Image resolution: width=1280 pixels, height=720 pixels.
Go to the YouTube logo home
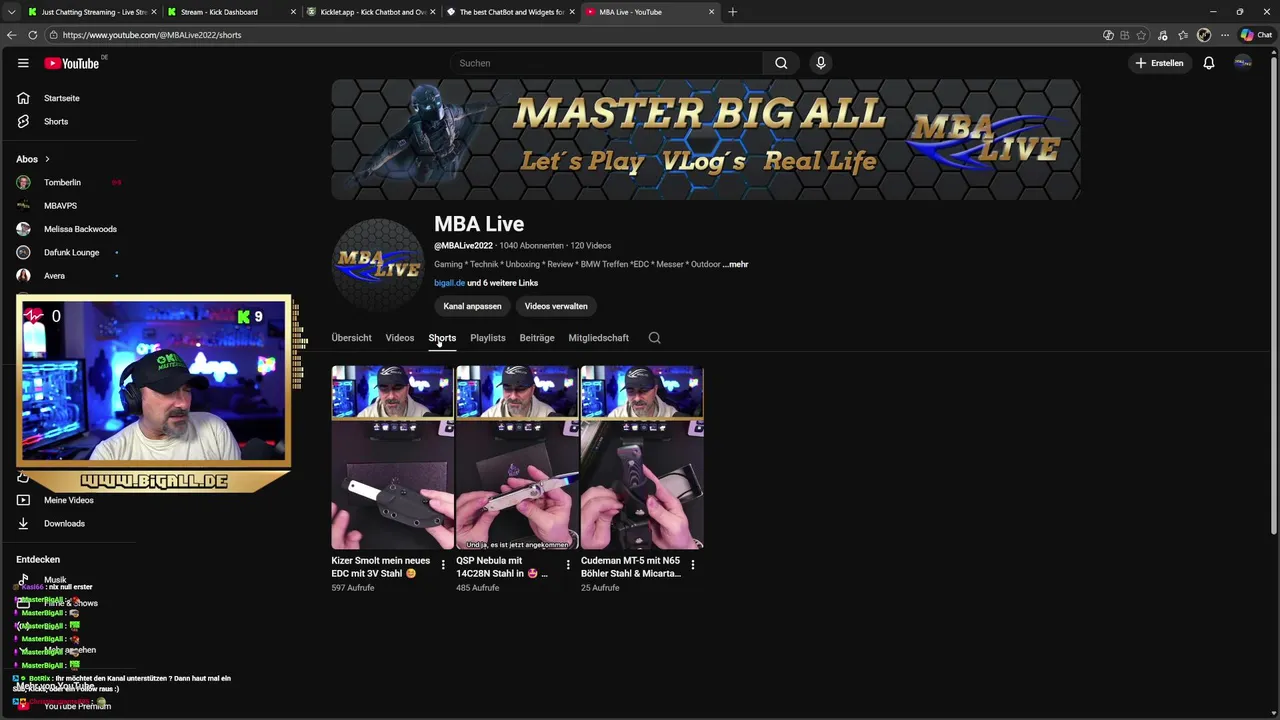tap(71, 63)
